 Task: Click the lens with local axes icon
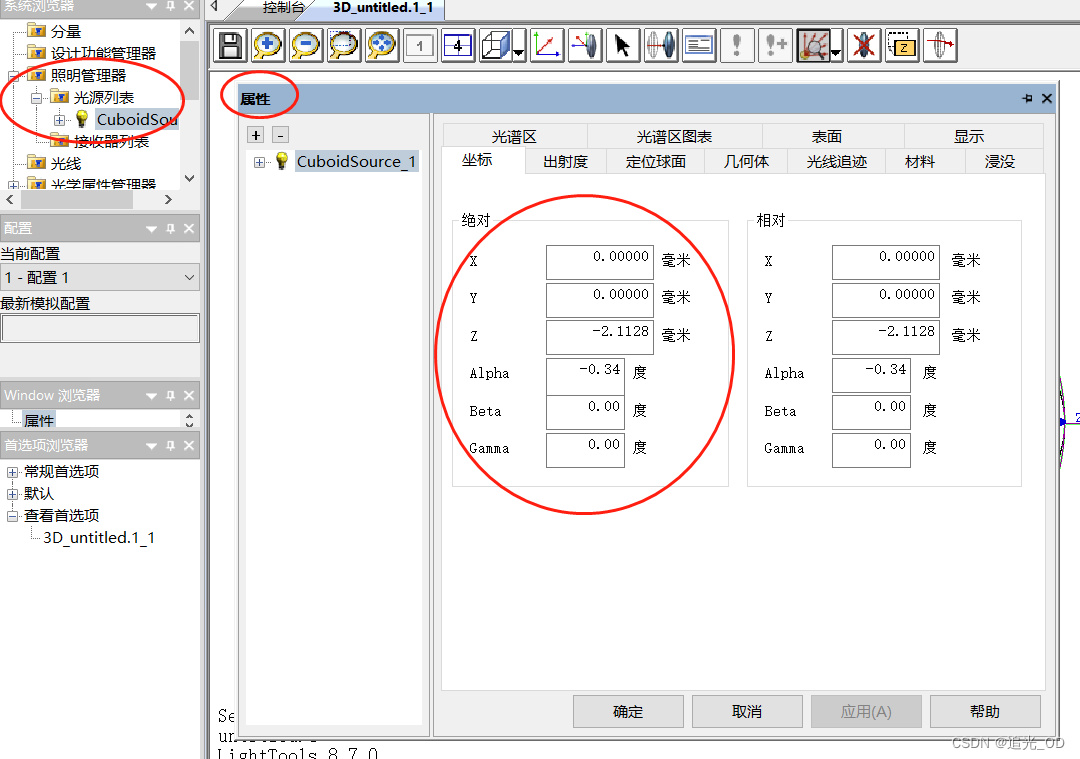click(585, 45)
